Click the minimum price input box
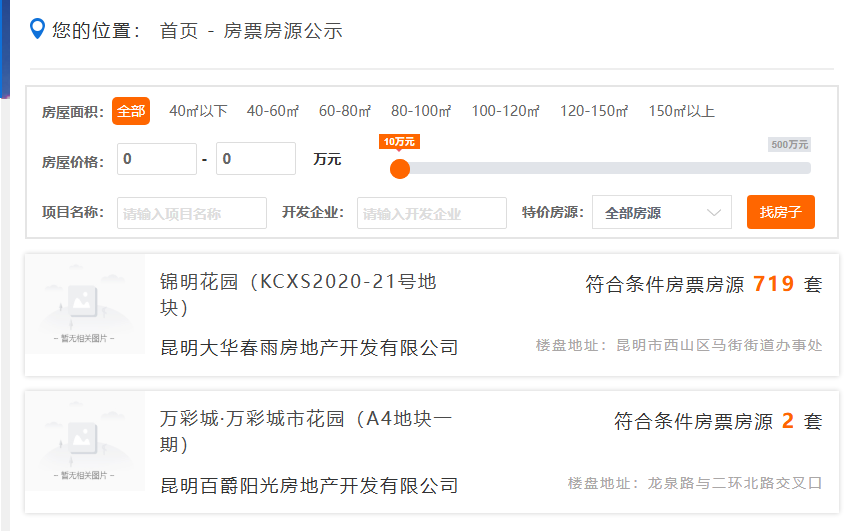 tap(157, 159)
